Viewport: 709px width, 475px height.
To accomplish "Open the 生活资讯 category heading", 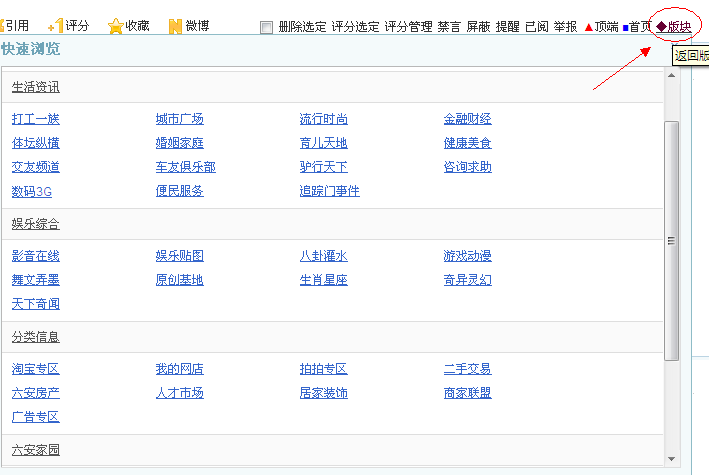I will 36,87.
